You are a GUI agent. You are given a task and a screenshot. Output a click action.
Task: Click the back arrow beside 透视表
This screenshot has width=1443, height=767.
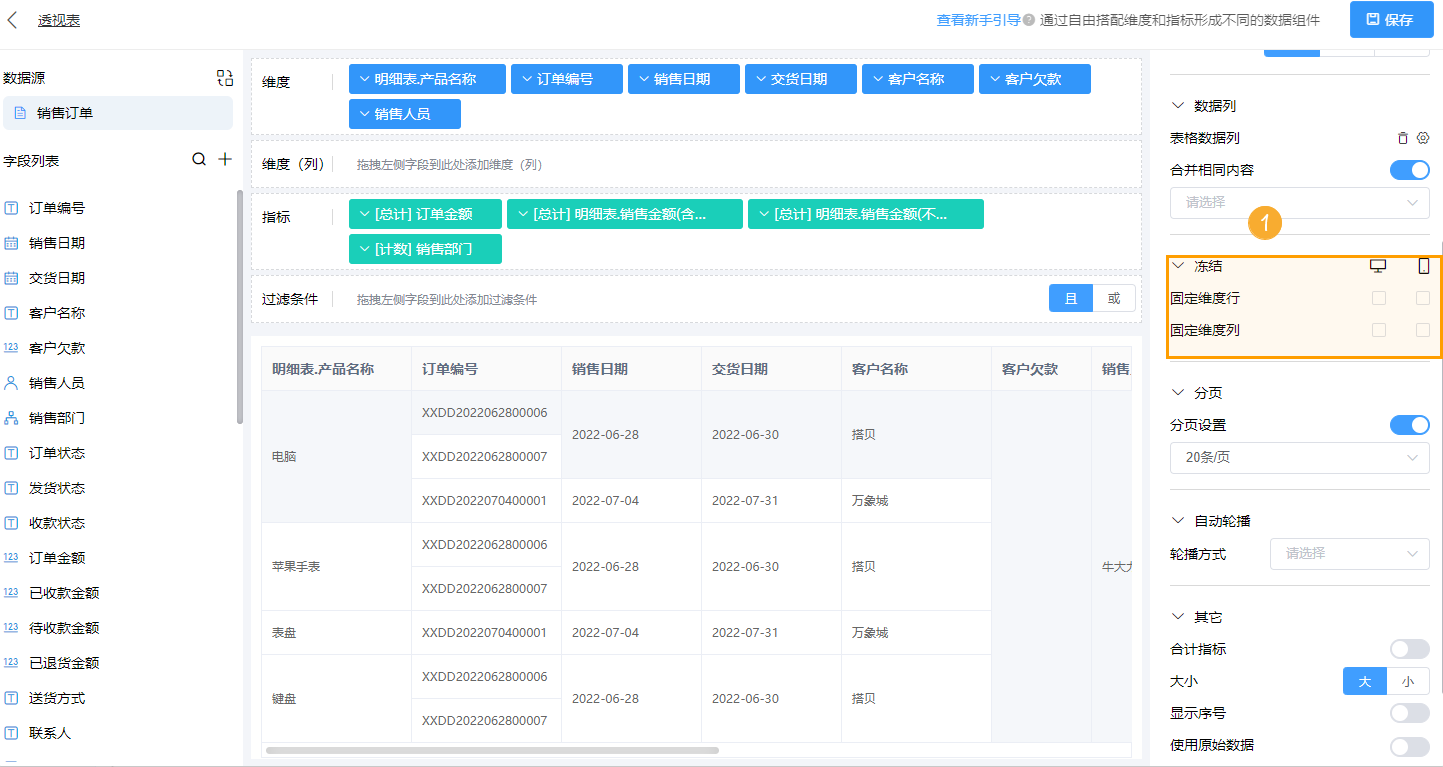(13, 20)
